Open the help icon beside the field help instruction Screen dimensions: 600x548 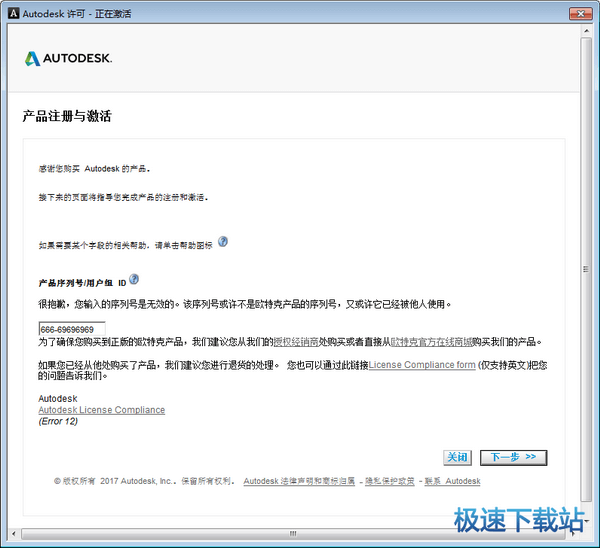[223, 242]
